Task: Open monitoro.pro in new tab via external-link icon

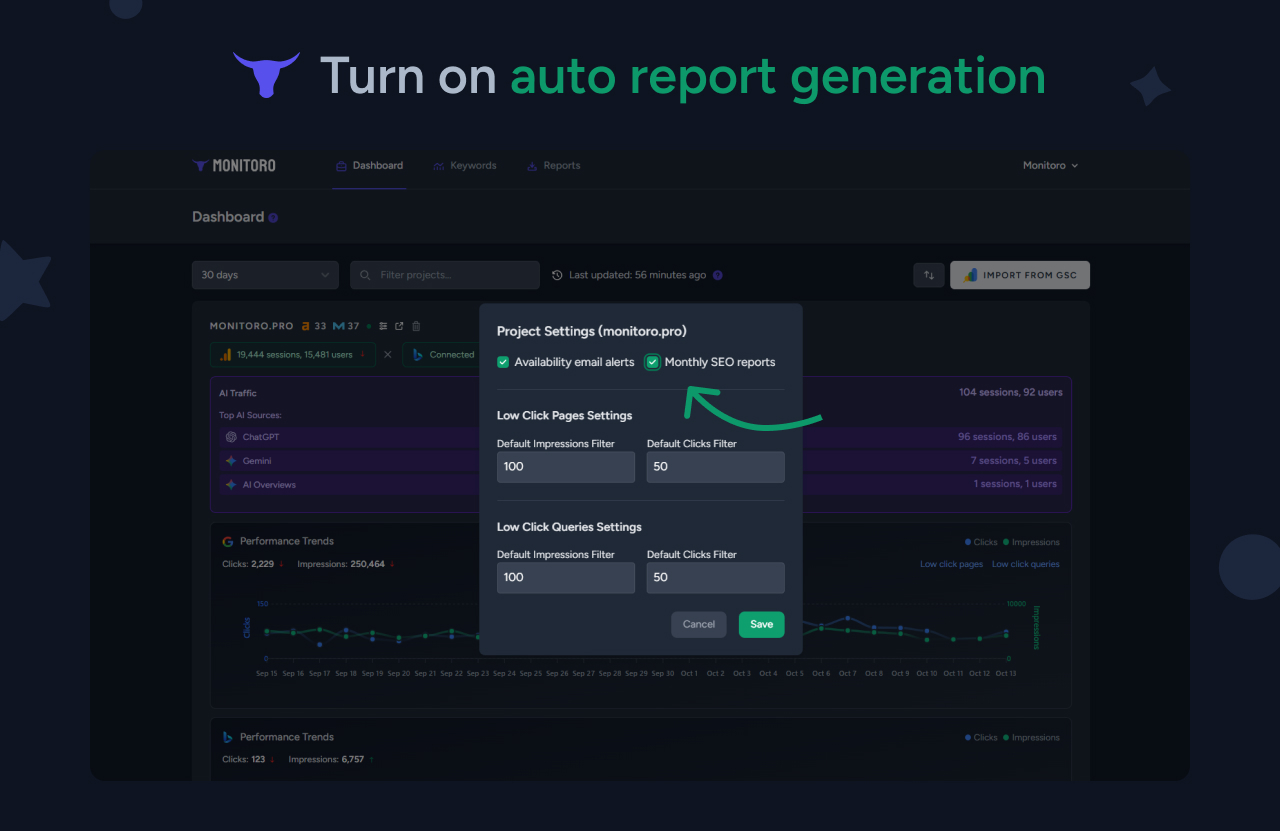Action: click(x=399, y=326)
